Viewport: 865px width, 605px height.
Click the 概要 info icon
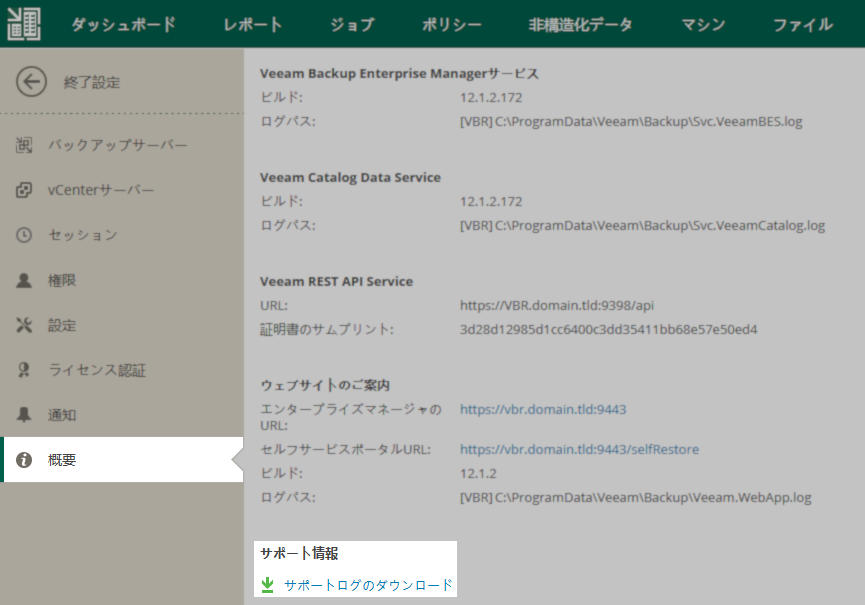24,460
